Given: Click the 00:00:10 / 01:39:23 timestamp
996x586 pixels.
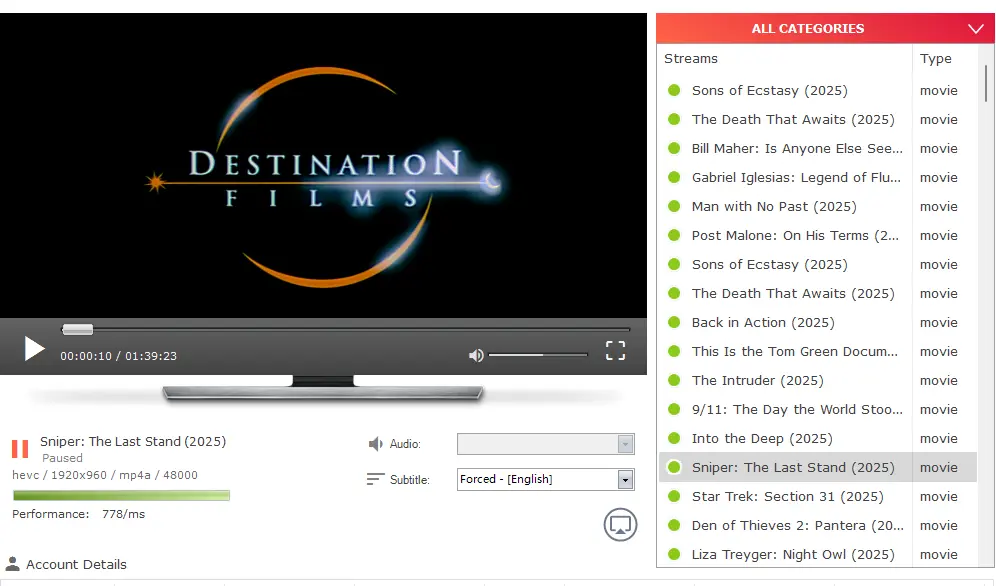Looking at the screenshot, I should 118,356.
